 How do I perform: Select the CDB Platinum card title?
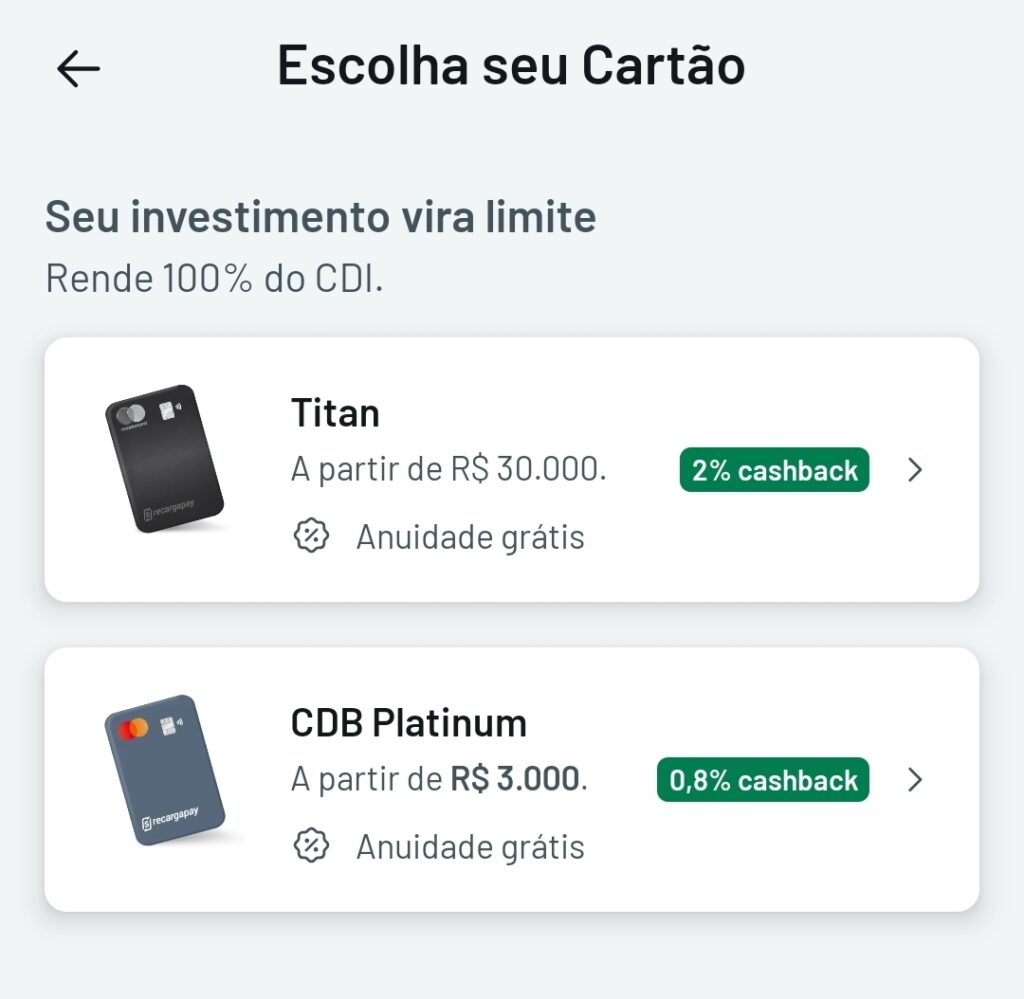409,723
